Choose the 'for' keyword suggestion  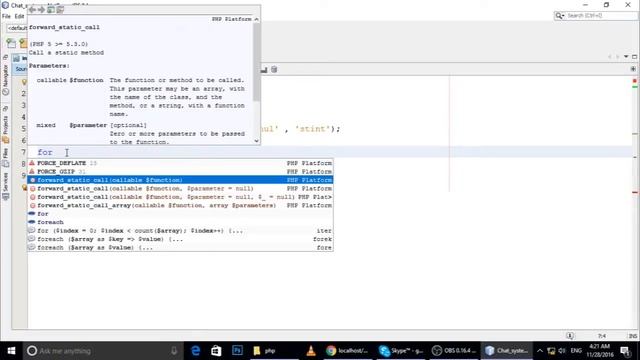click(180, 214)
